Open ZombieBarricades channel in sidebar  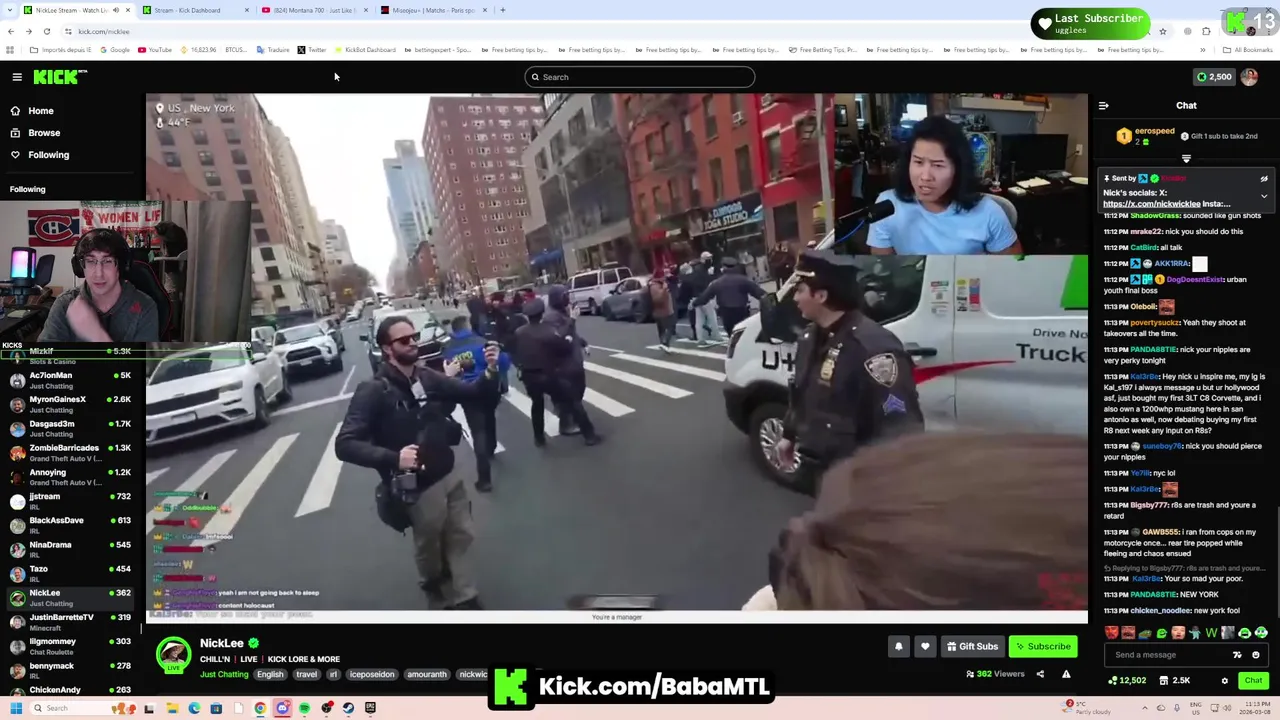click(72, 453)
